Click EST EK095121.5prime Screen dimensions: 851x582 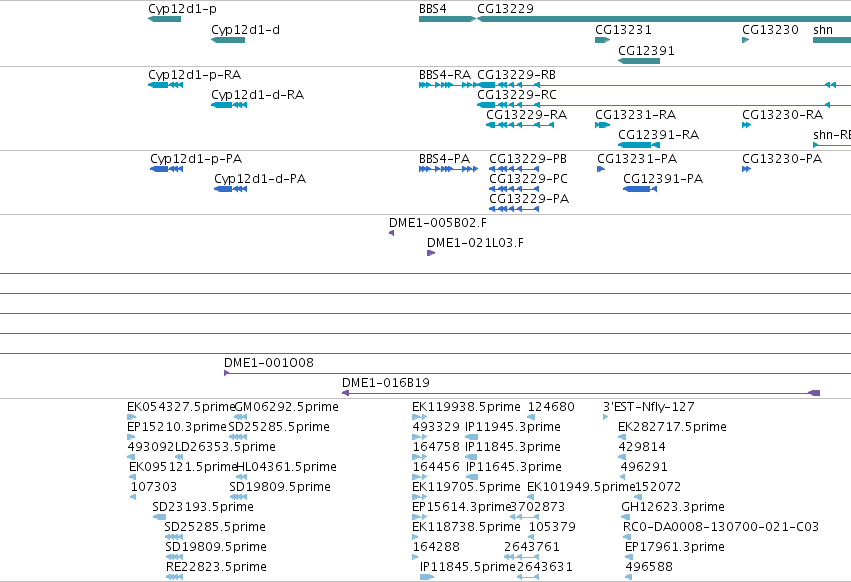(x=133, y=477)
